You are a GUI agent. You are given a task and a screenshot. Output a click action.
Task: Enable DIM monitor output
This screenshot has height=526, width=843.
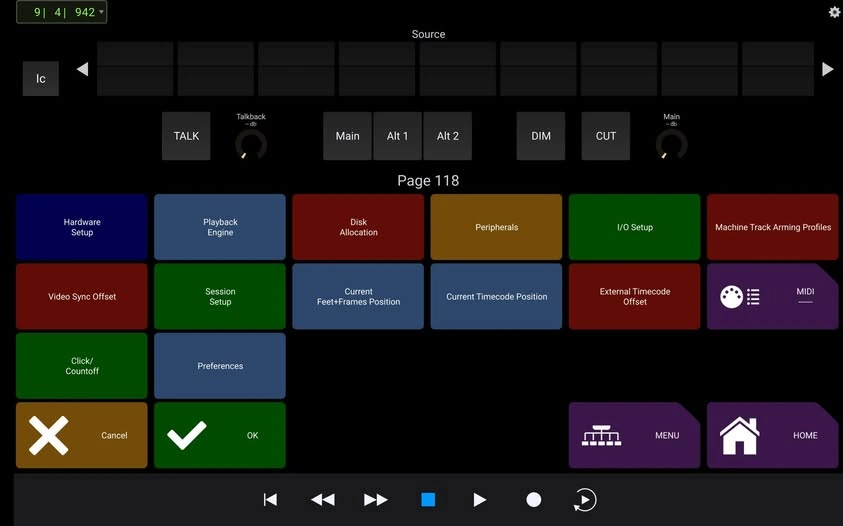(541, 136)
